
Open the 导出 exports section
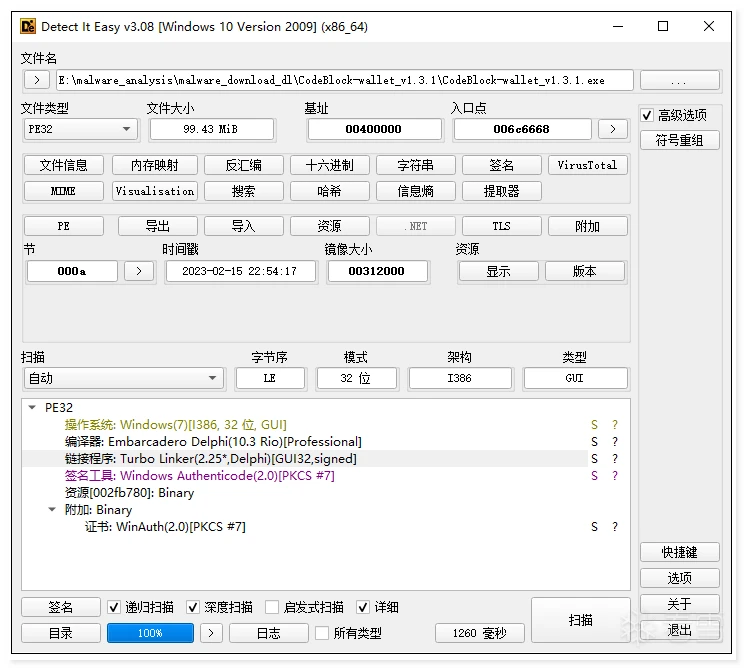pos(158,226)
